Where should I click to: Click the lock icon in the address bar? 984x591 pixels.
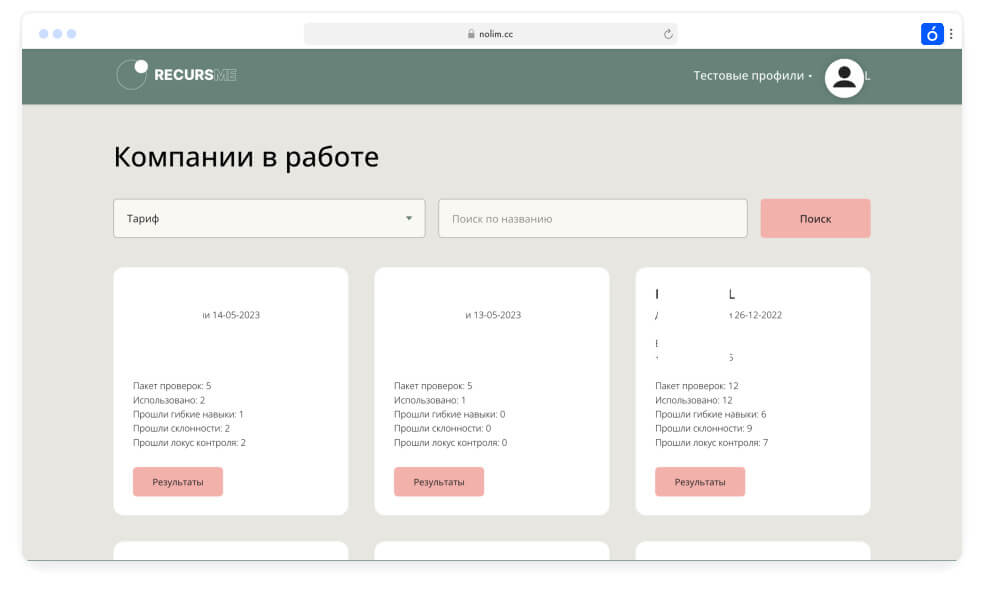(x=471, y=34)
